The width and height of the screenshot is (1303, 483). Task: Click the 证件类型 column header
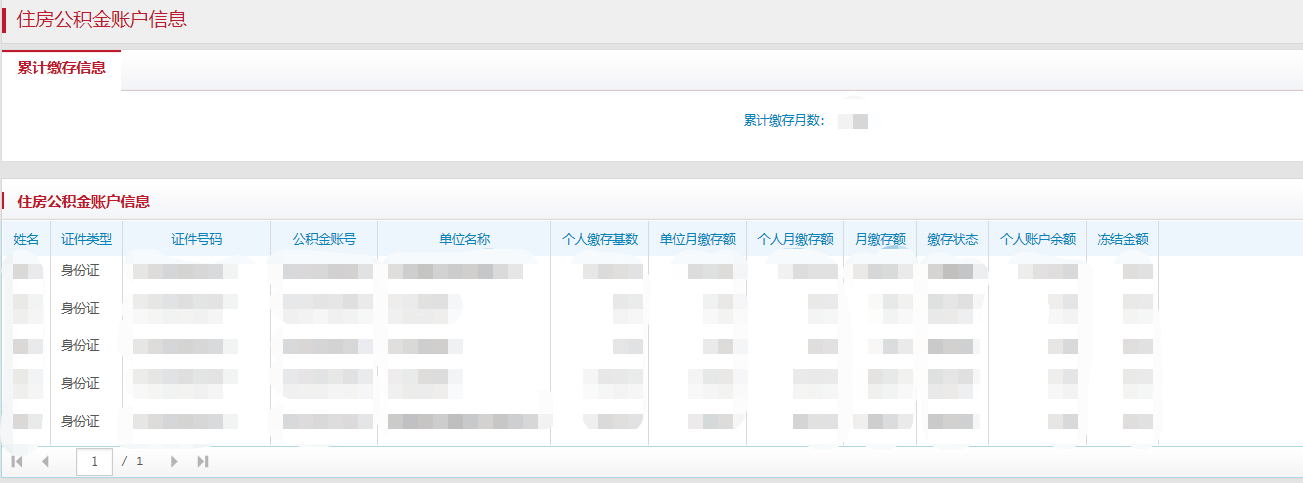(x=86, y=239)
